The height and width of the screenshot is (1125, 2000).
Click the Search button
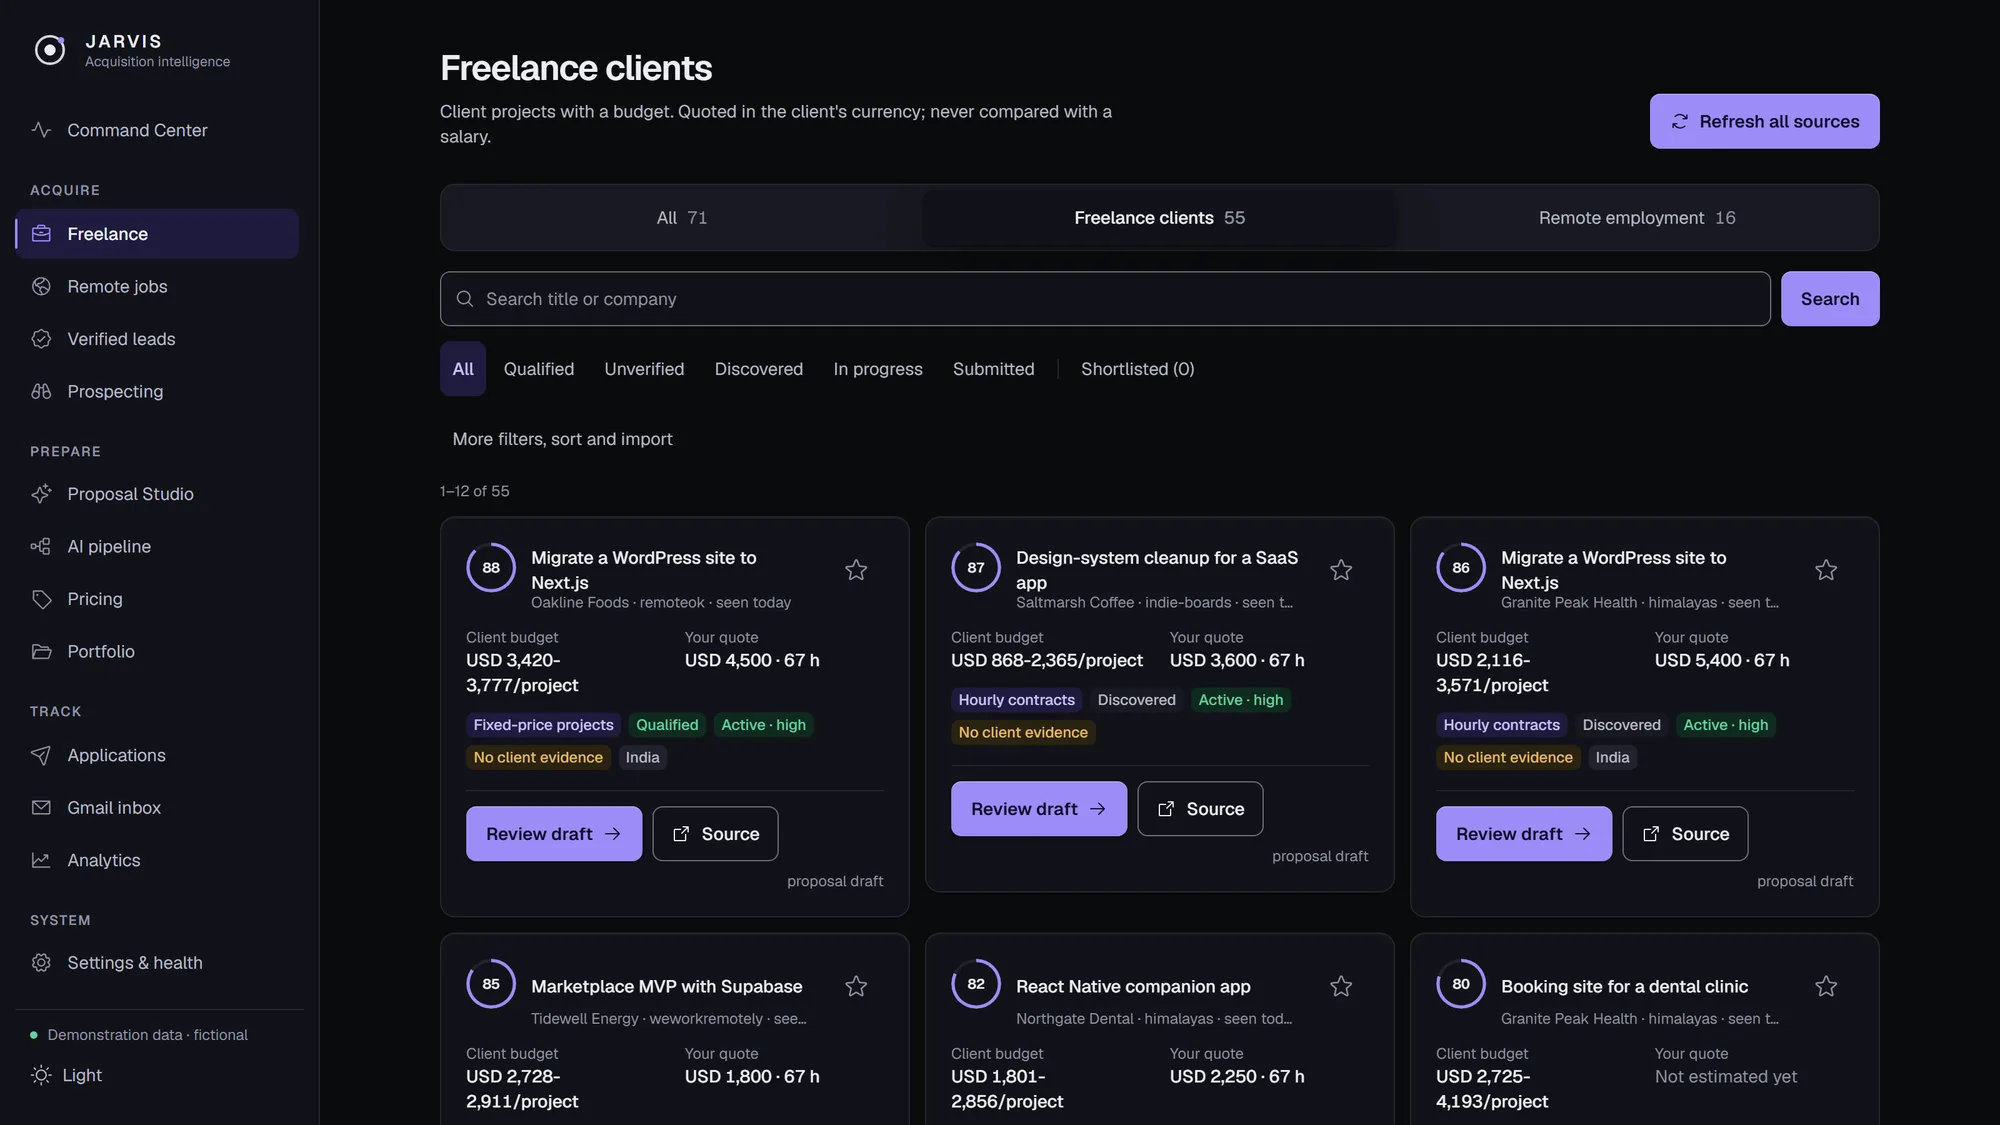click(1830, 299)
